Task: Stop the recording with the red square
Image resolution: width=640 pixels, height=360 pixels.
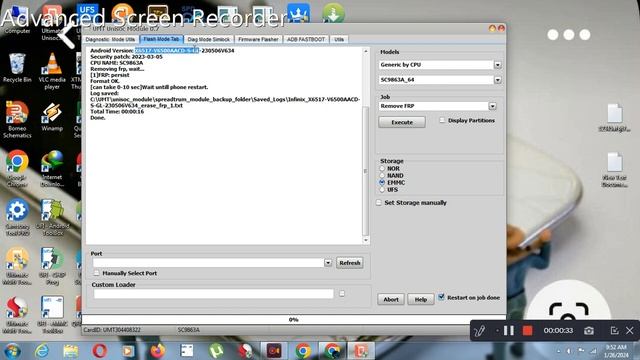Action: click(x=527, y=331)
